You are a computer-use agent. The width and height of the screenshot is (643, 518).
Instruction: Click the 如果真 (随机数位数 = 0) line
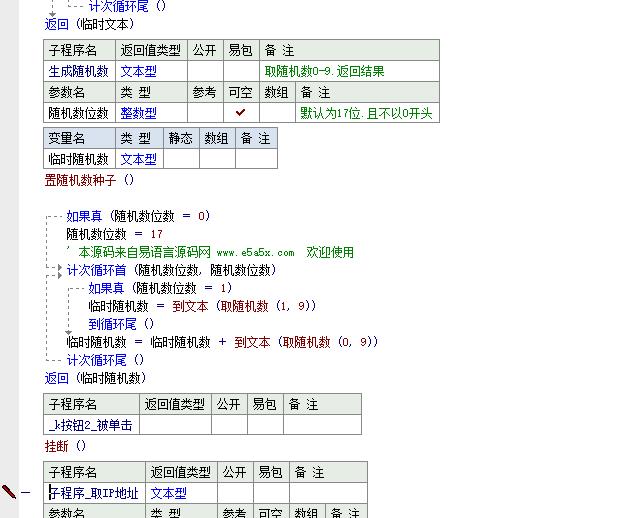click(x=138, y=216)
